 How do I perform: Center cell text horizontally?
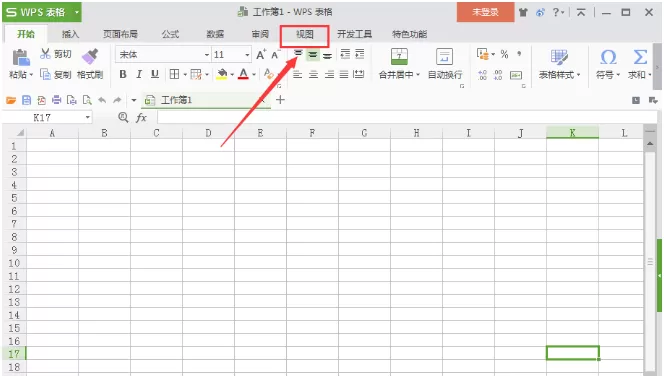click(313, 75)
